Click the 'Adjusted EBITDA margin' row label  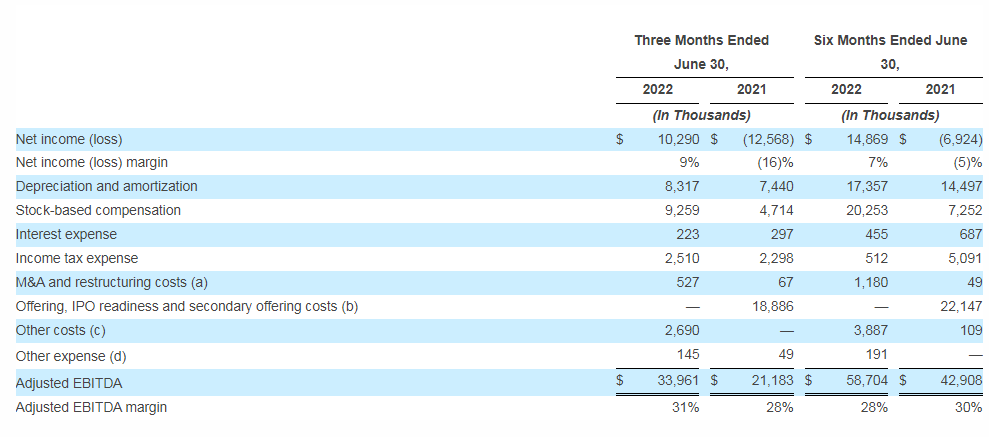click(x=91, y=407)
